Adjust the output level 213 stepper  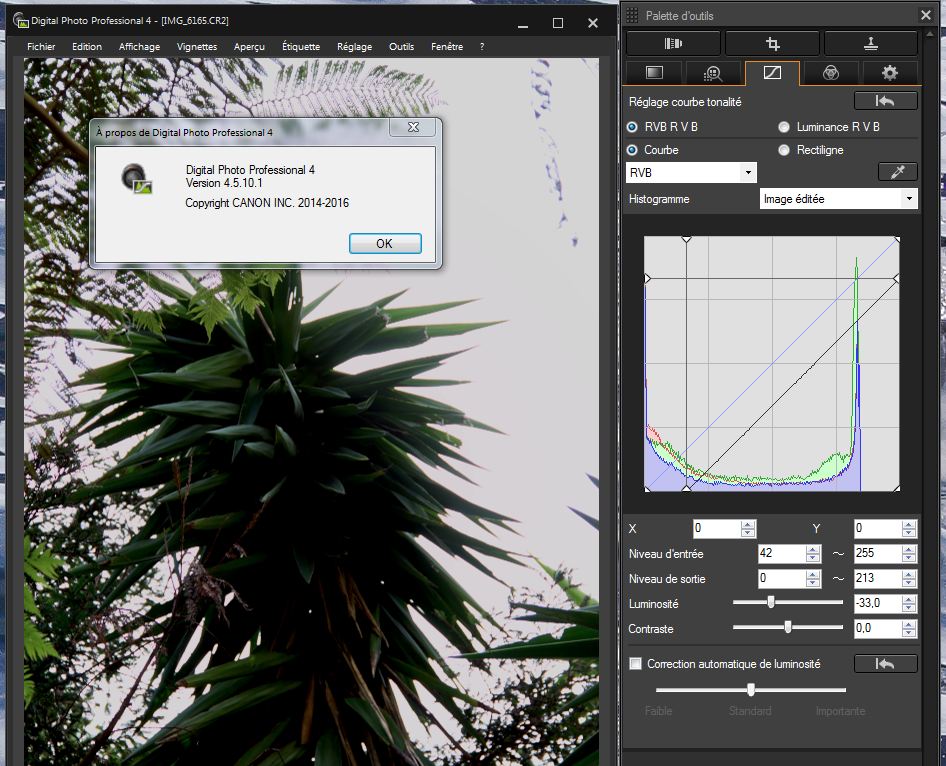point(909,578)
